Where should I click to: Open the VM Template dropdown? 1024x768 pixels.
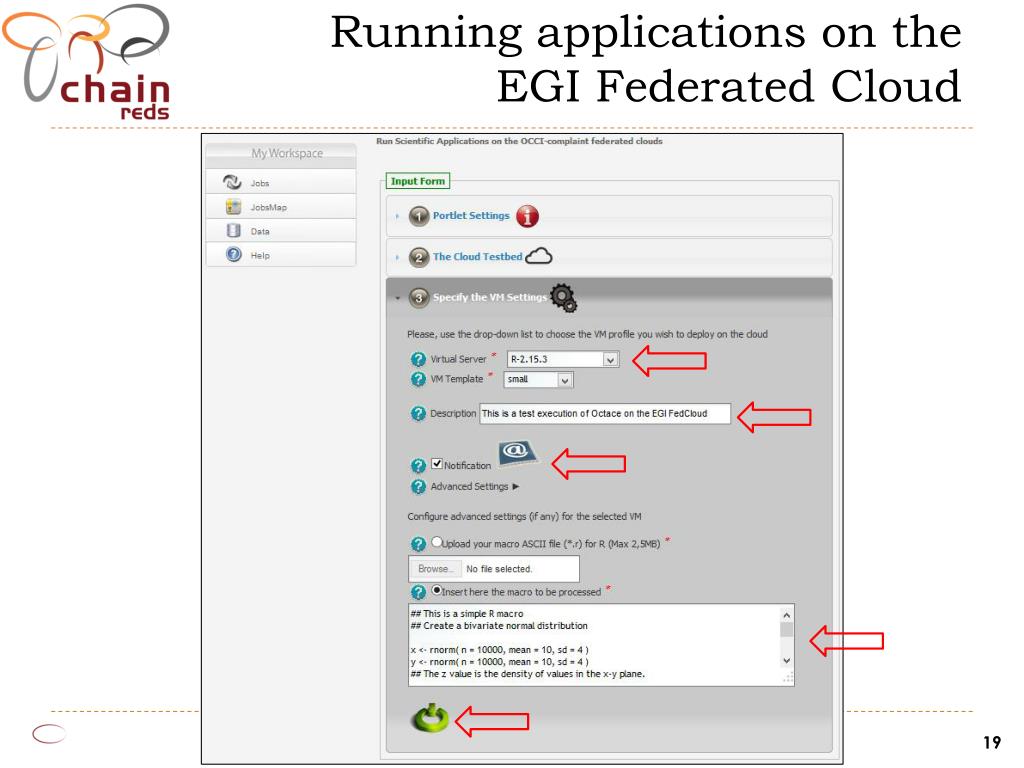pos(538,379)
